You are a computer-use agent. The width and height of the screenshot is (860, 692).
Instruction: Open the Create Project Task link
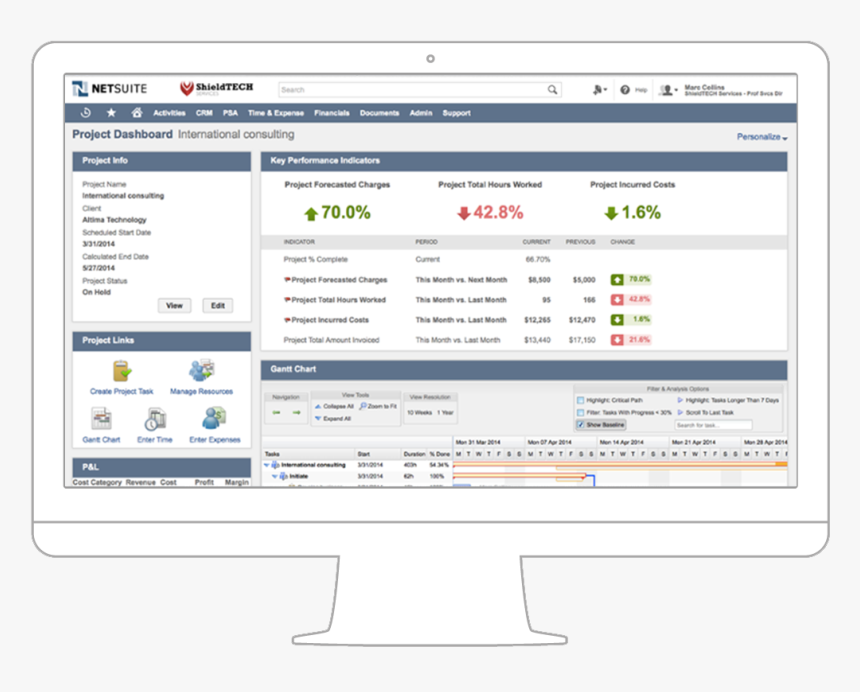122,392
